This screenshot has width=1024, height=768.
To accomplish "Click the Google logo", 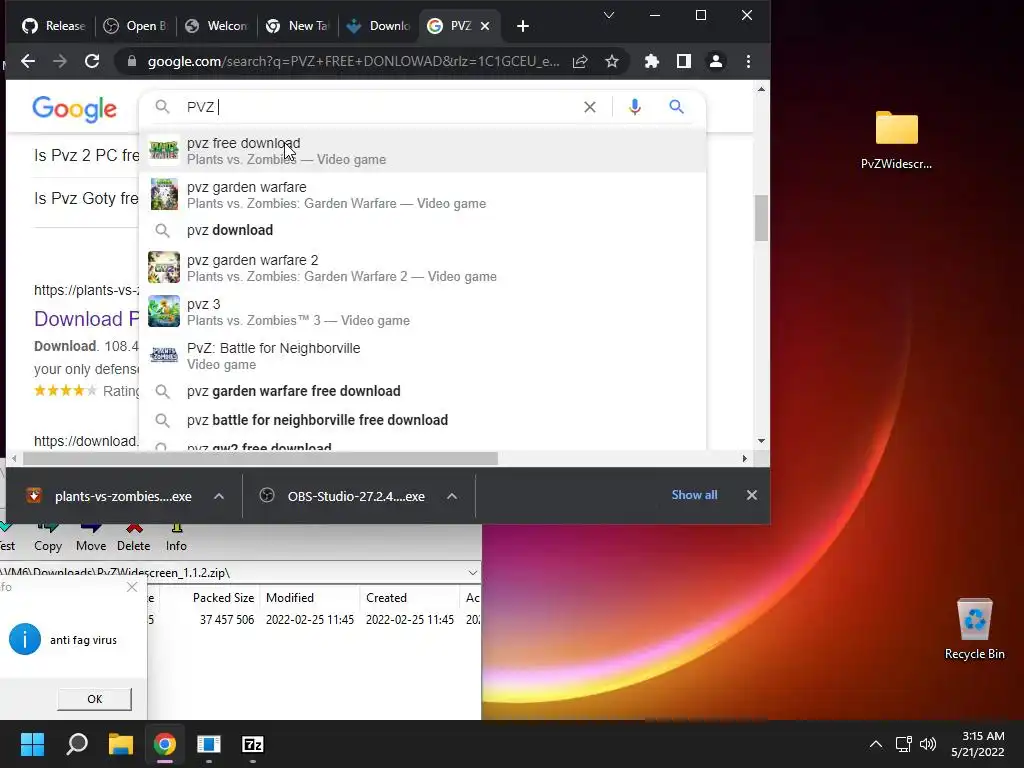I will [x=74, y=109].
